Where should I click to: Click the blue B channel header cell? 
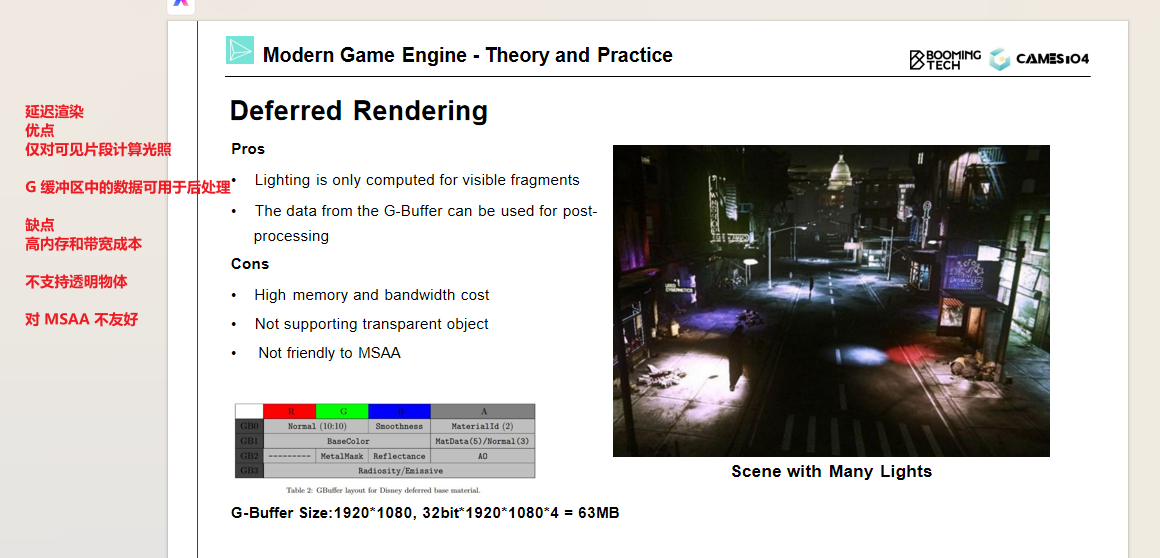399,411
